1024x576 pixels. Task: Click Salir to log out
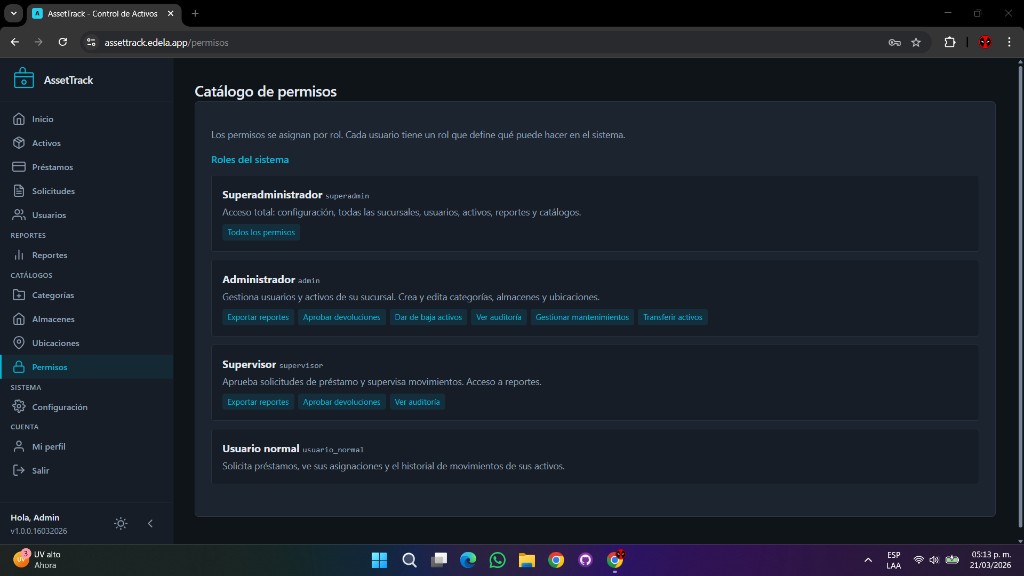tap(38, 470)
